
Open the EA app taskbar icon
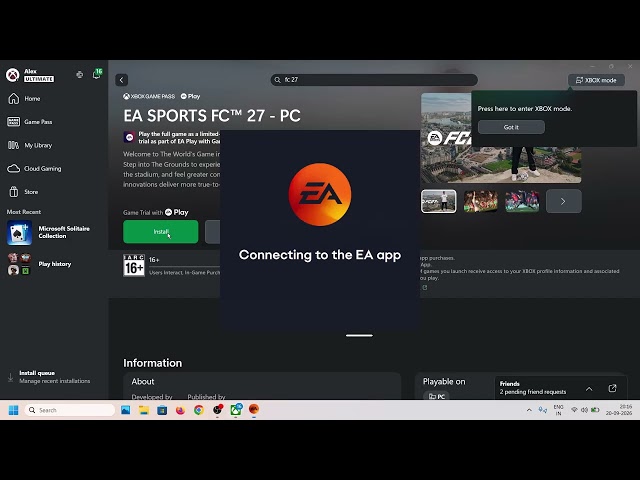(x=254, y=409)
